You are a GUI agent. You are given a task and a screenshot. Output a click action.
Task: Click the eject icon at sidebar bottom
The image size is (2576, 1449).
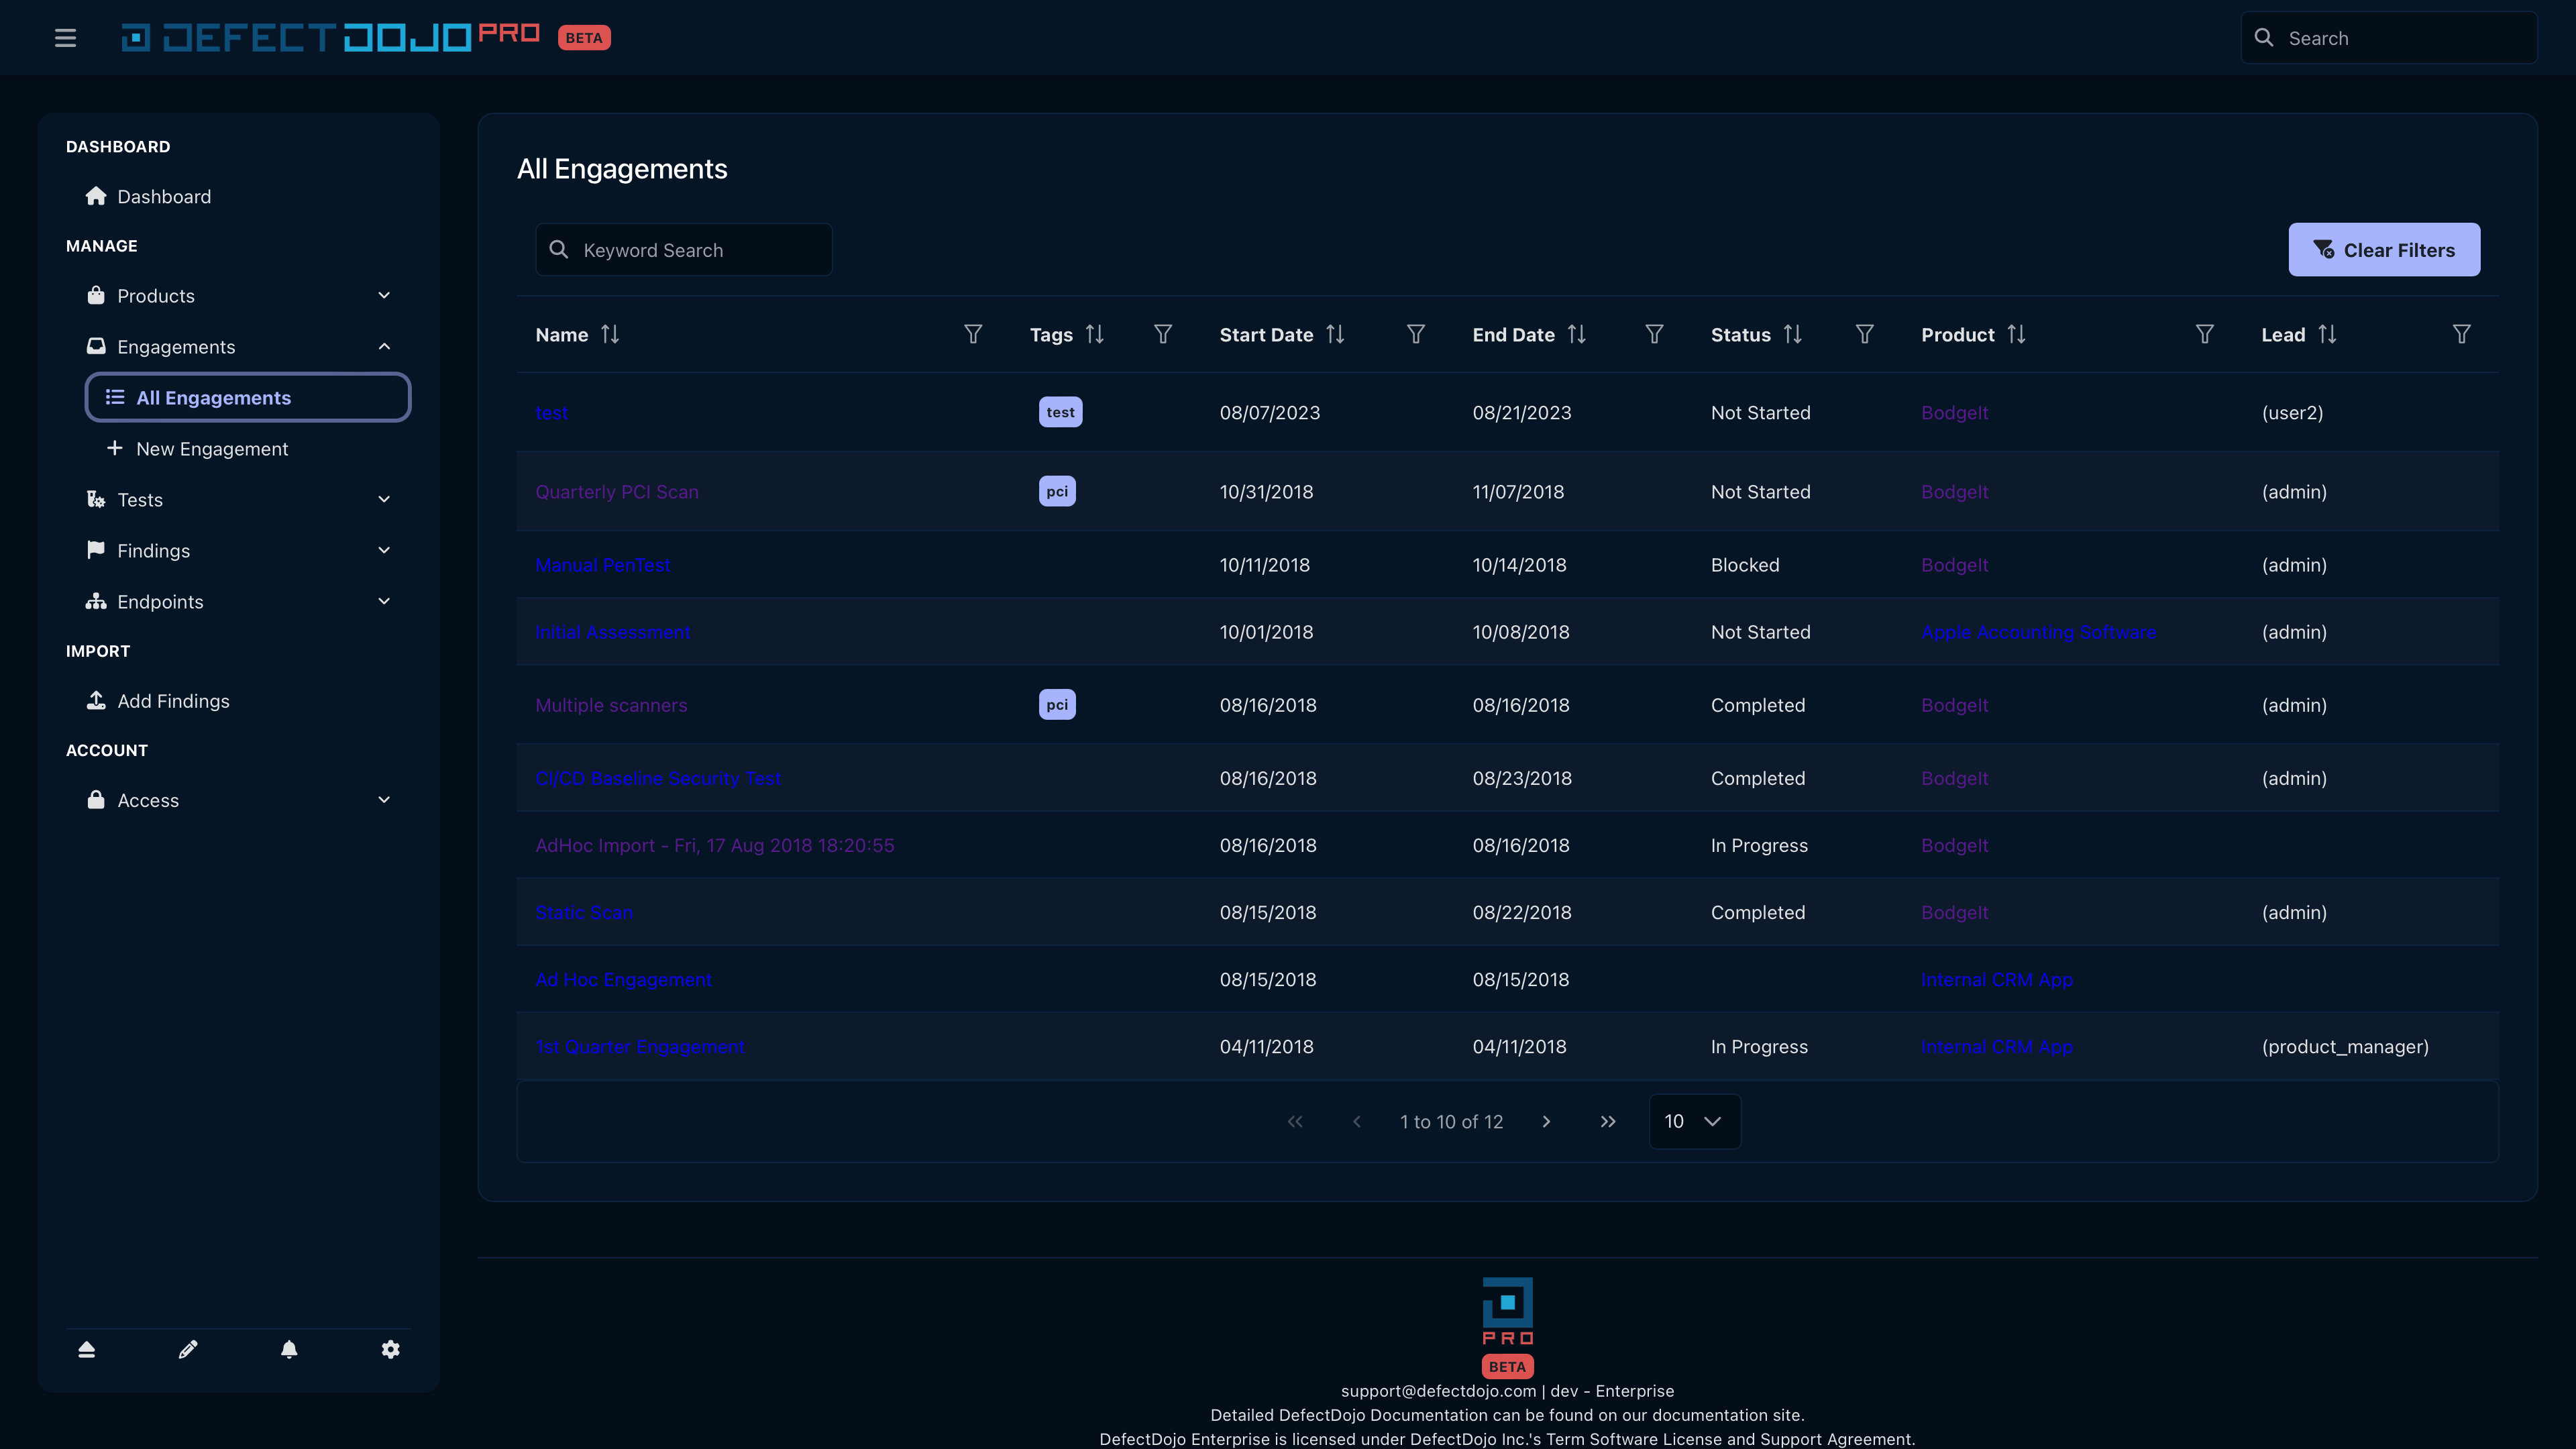pyautogui.click(x=87, y=1349)
